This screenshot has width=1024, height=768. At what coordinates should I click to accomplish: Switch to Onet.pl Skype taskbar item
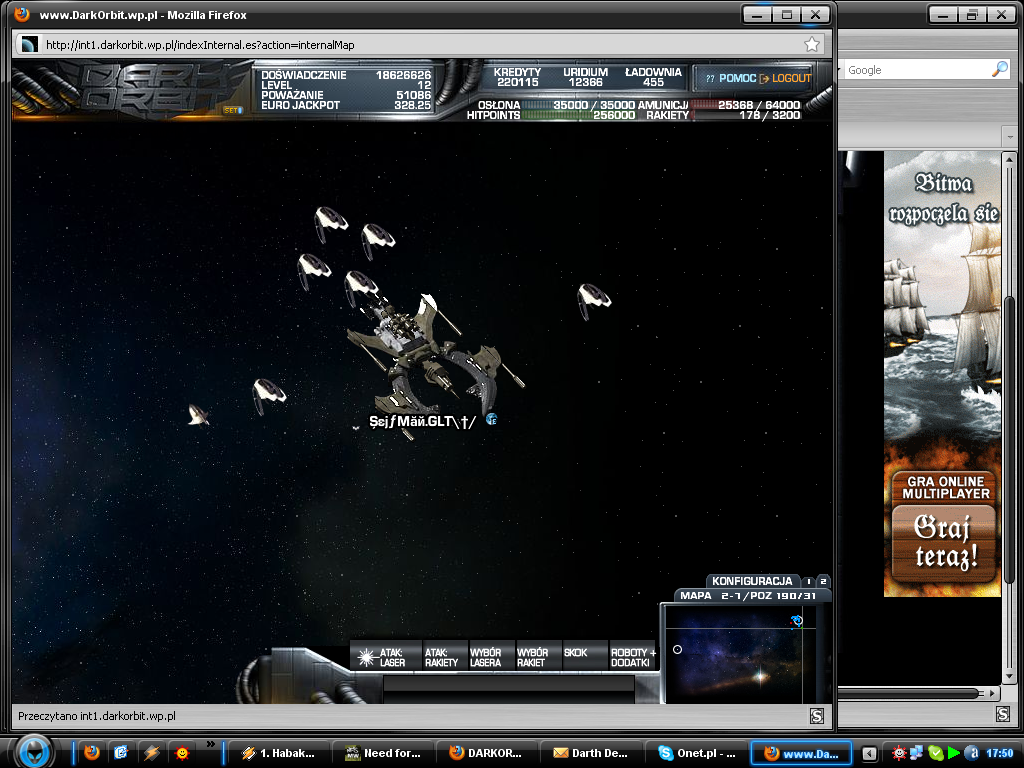[696, 753]
